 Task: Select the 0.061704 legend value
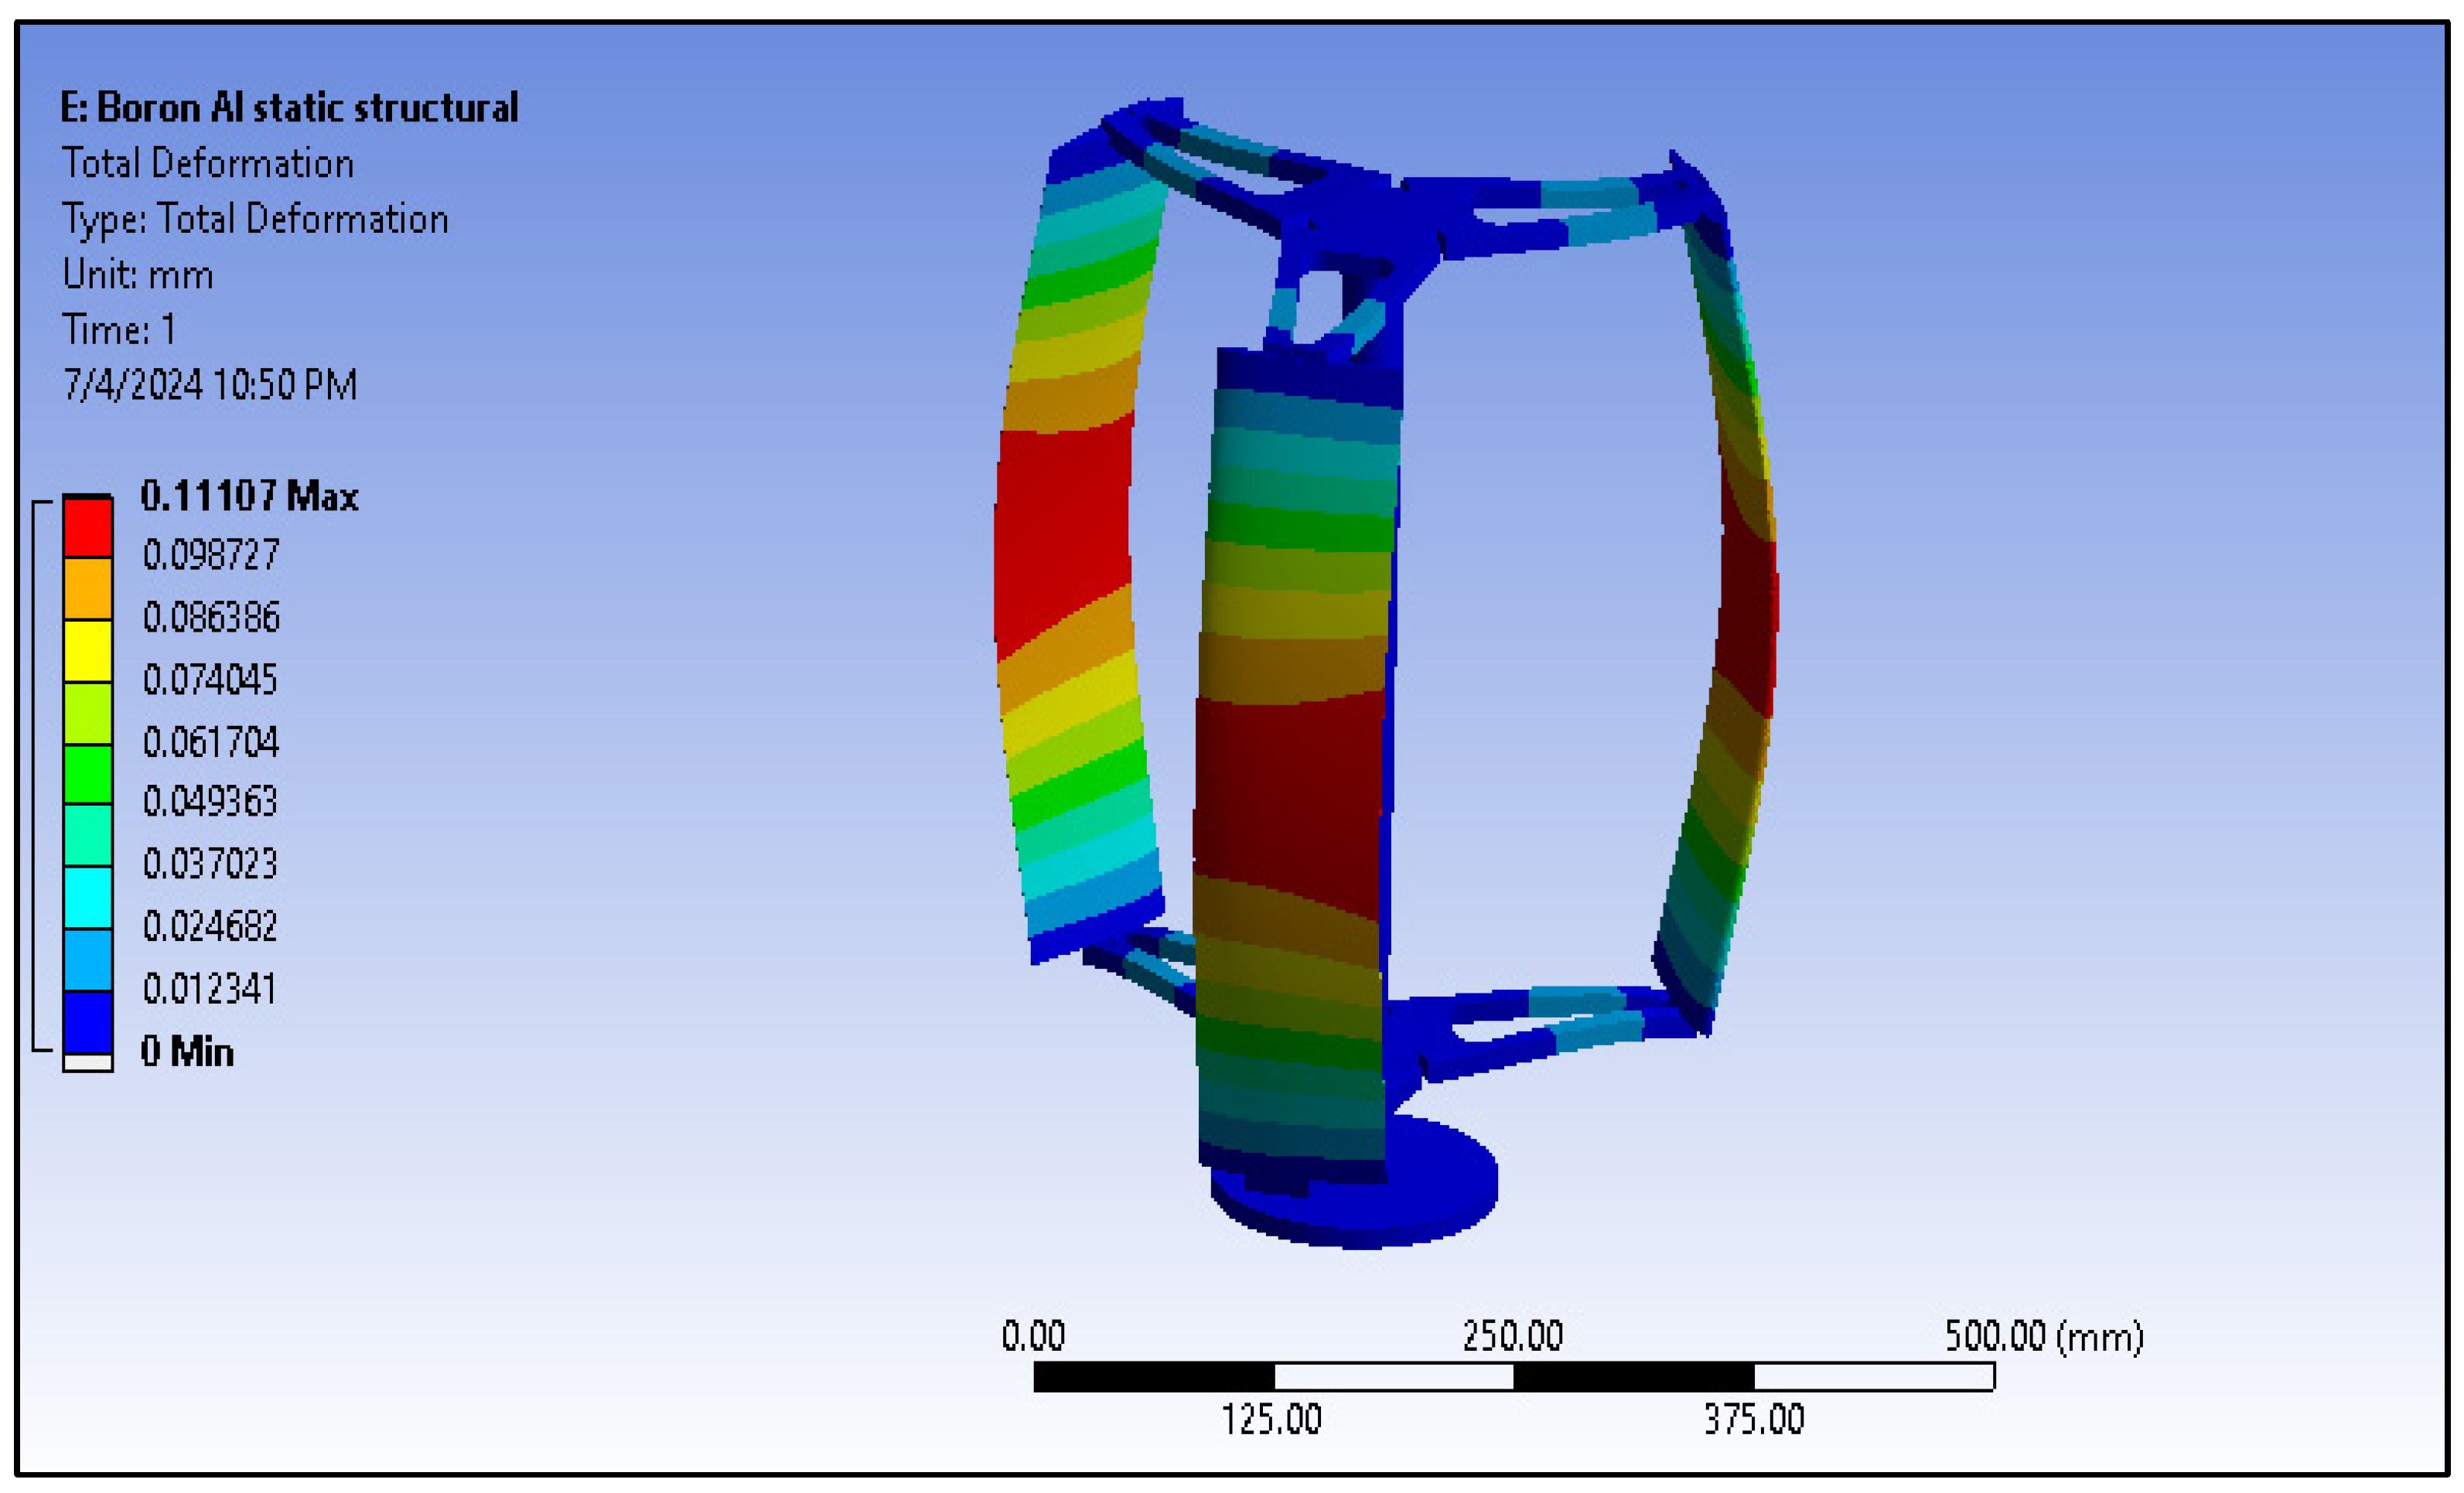pyautogui.click(x=211, y=742)
